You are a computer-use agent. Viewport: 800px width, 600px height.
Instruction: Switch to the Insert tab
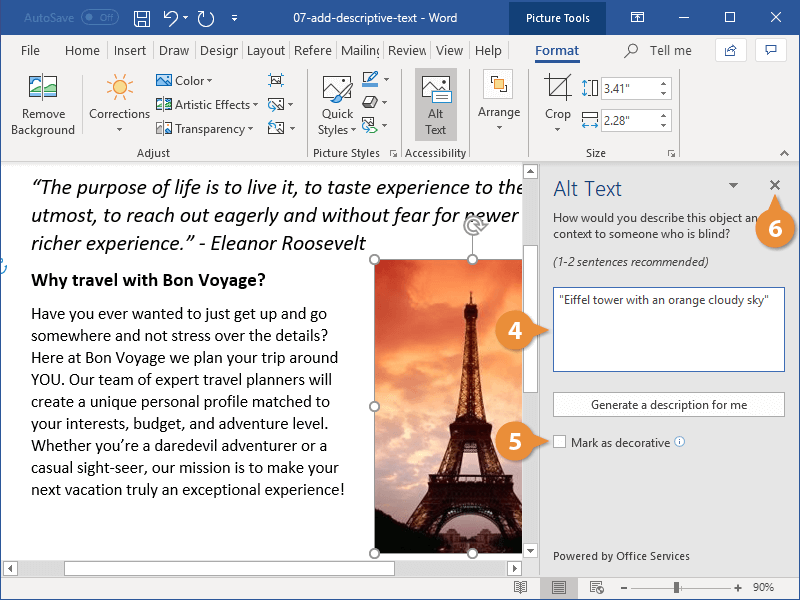(x=130, y=51)
